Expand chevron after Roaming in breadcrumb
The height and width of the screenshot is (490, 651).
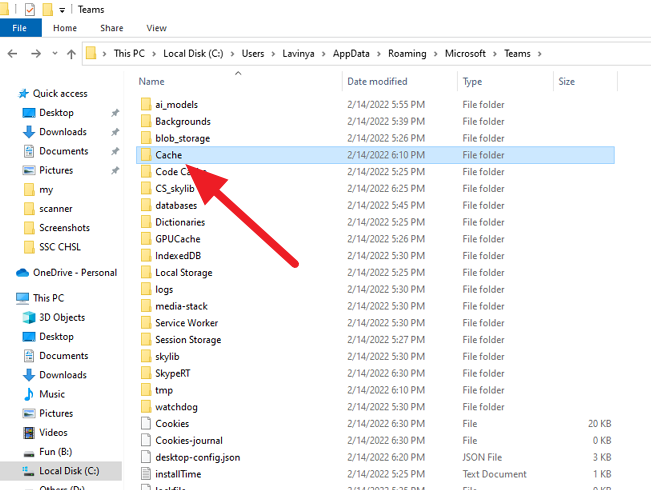point(436,54)
